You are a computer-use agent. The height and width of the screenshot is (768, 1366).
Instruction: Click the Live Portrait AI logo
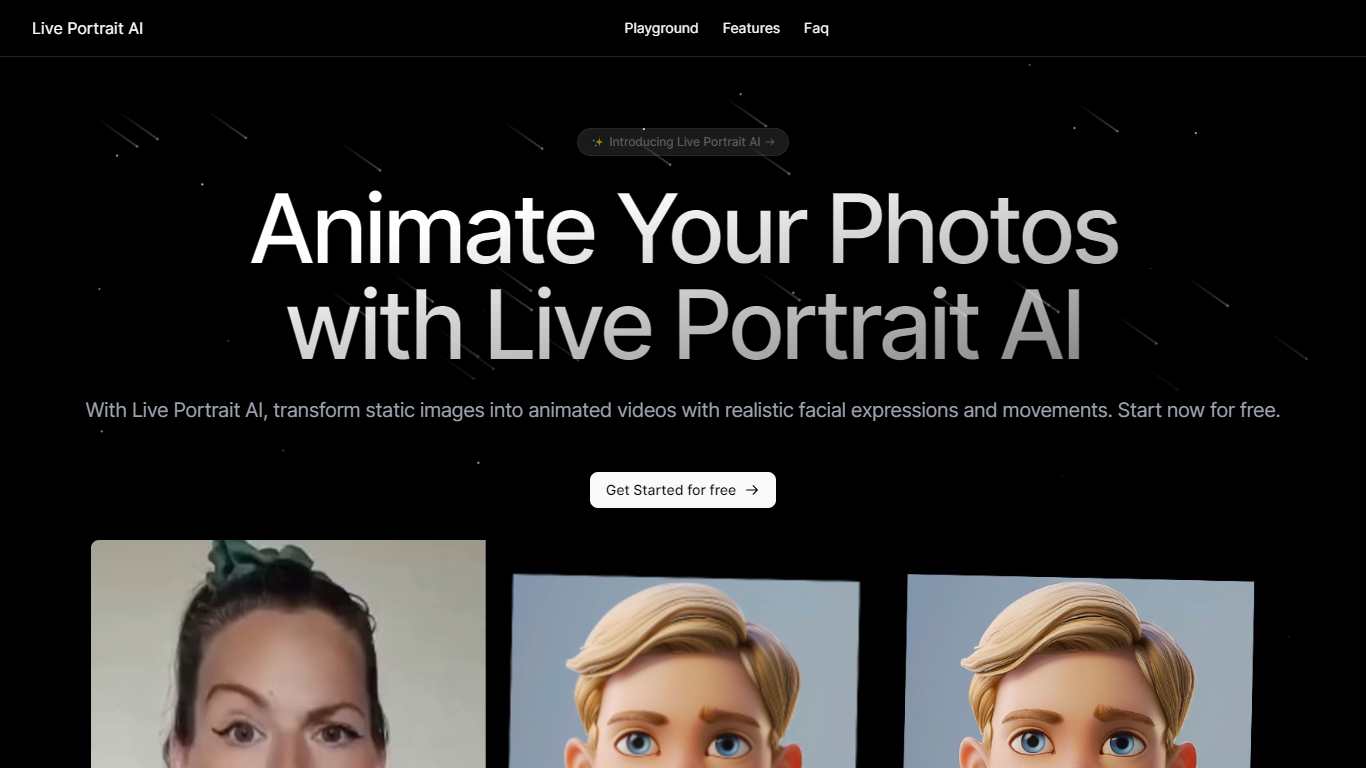point(87,28)
